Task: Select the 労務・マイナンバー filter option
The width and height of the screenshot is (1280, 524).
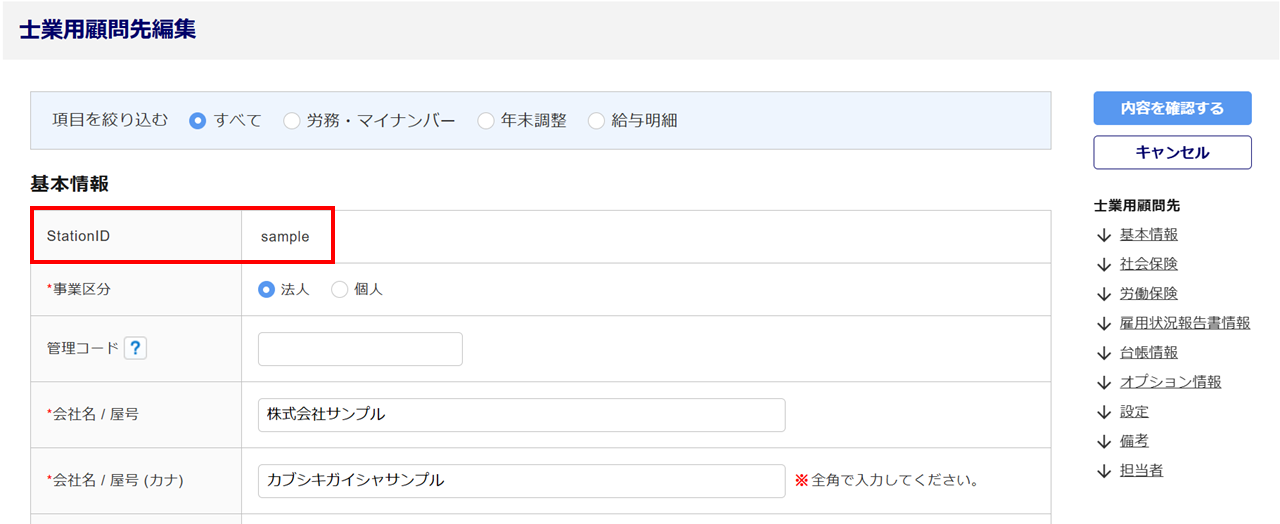Action: click(x=292, y=121)
